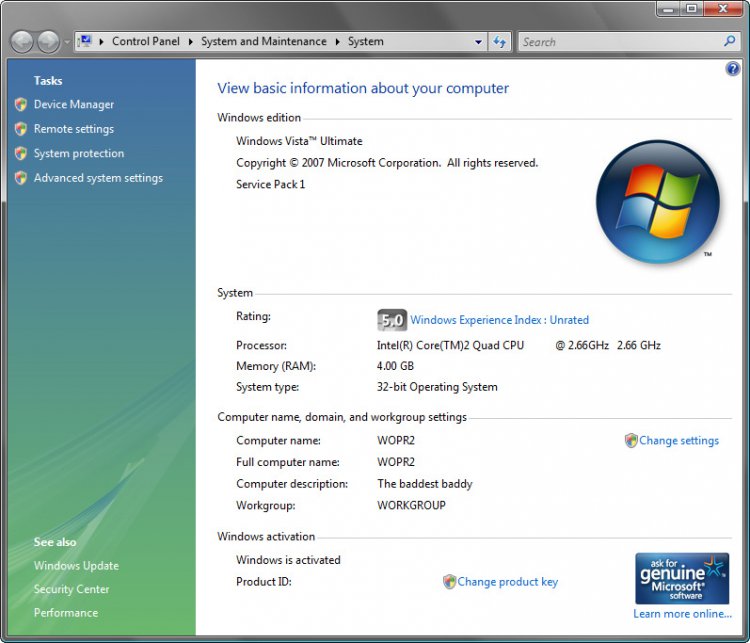Click the magnifying glass search icon
The image size is (750, 643).
click(729, 41)
